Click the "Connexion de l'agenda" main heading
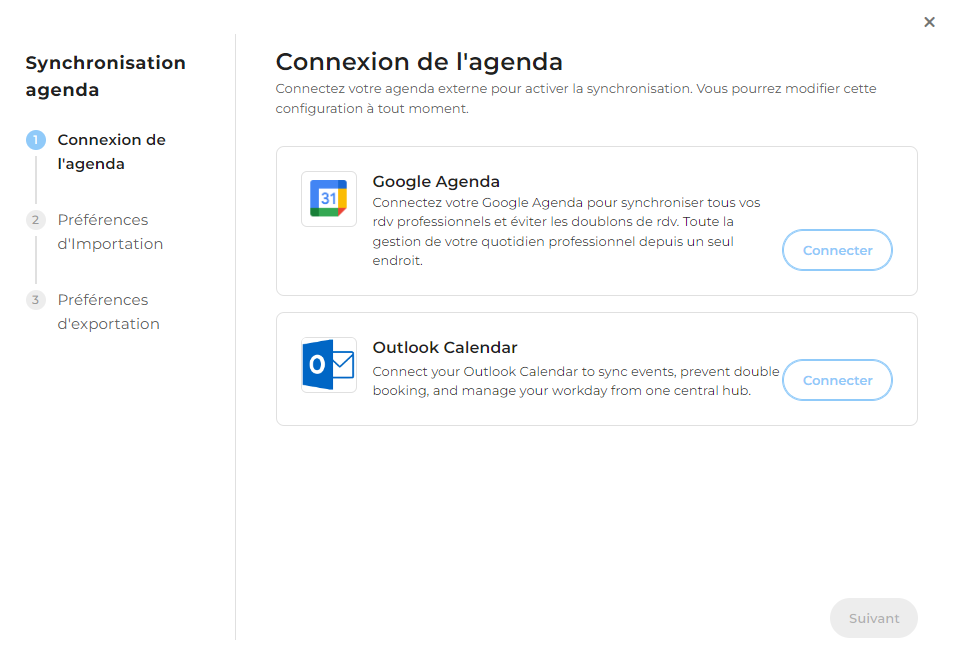 tap(419, 61)
